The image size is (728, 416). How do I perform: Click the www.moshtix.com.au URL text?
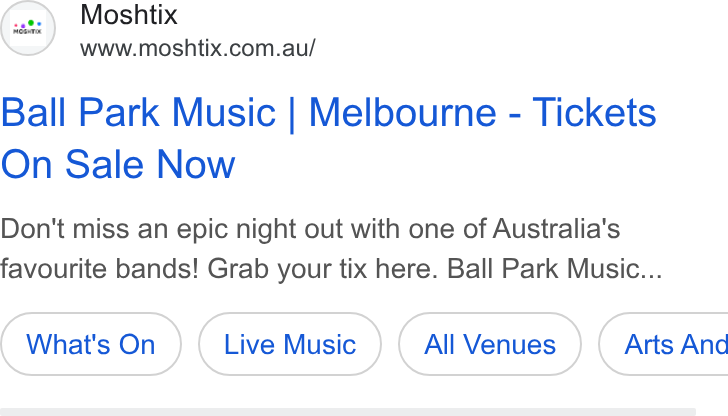tap(198, 48)
